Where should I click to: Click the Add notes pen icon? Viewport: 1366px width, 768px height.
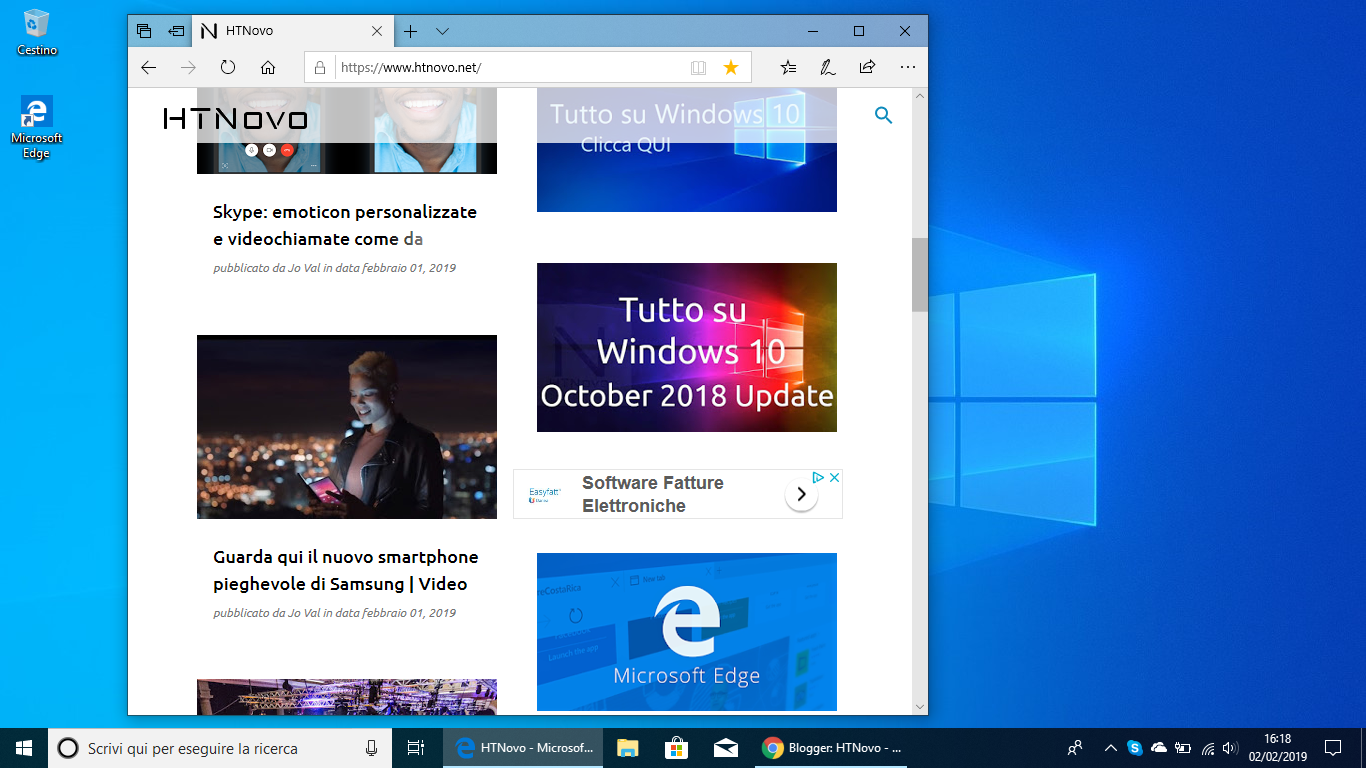(x=827, y=67)
